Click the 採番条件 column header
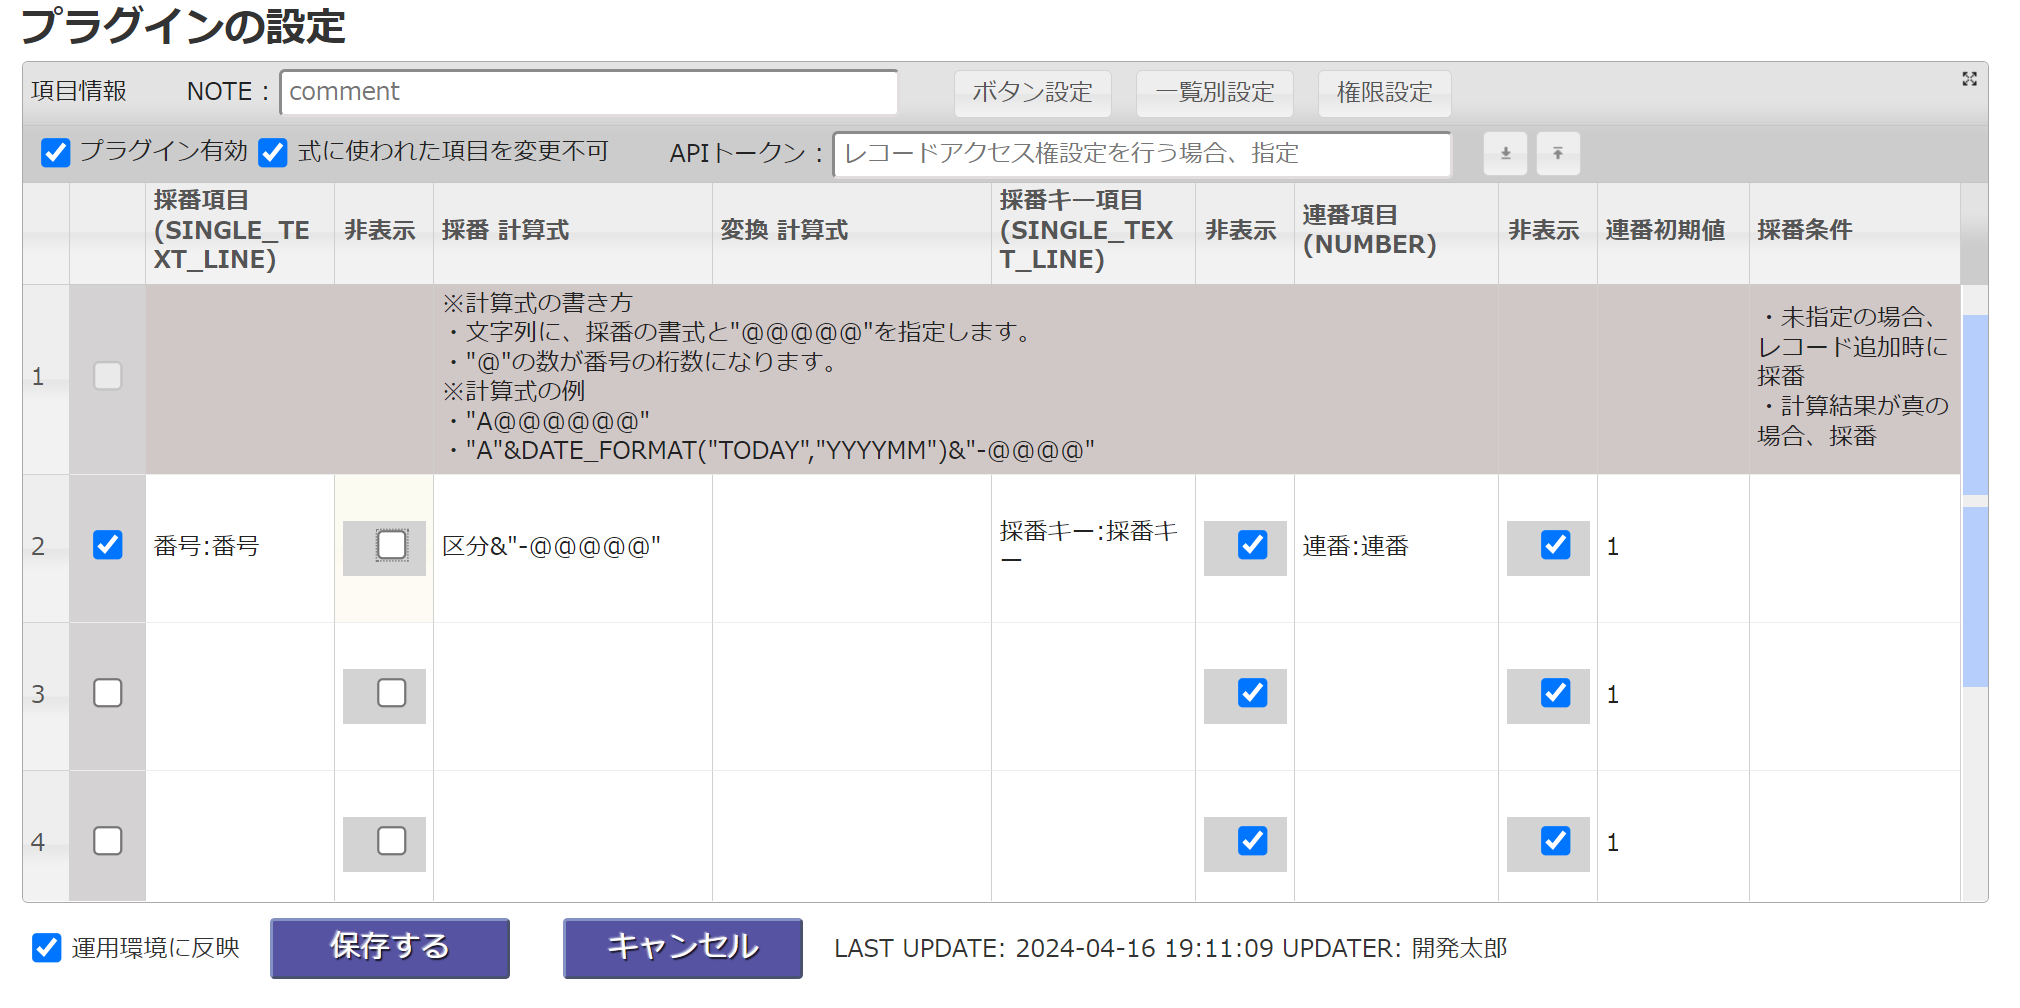 point(1855,232)
